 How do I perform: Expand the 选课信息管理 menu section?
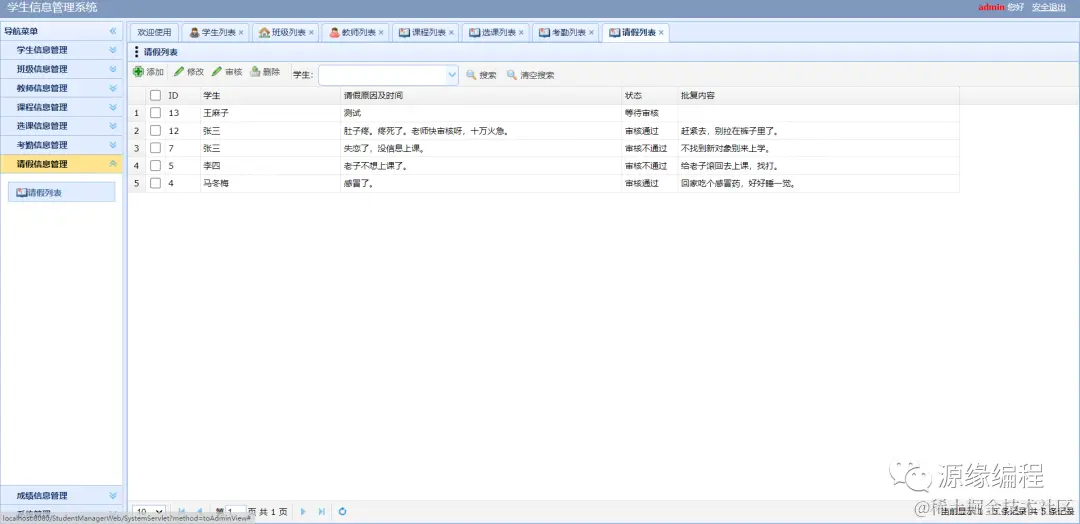[x=113, y=125]
